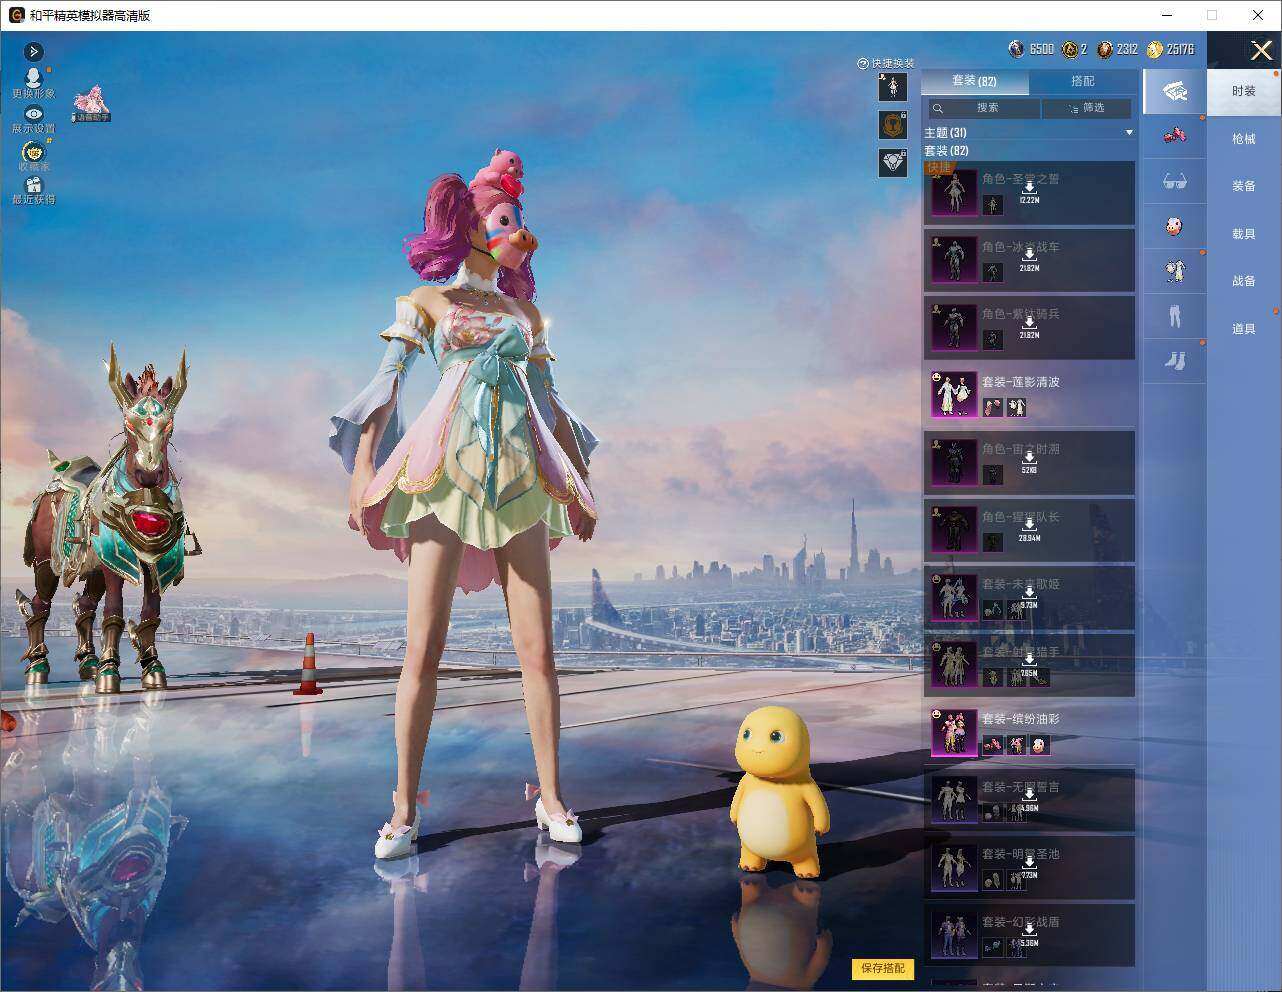Open the 时装 fashion tab

1244,91
